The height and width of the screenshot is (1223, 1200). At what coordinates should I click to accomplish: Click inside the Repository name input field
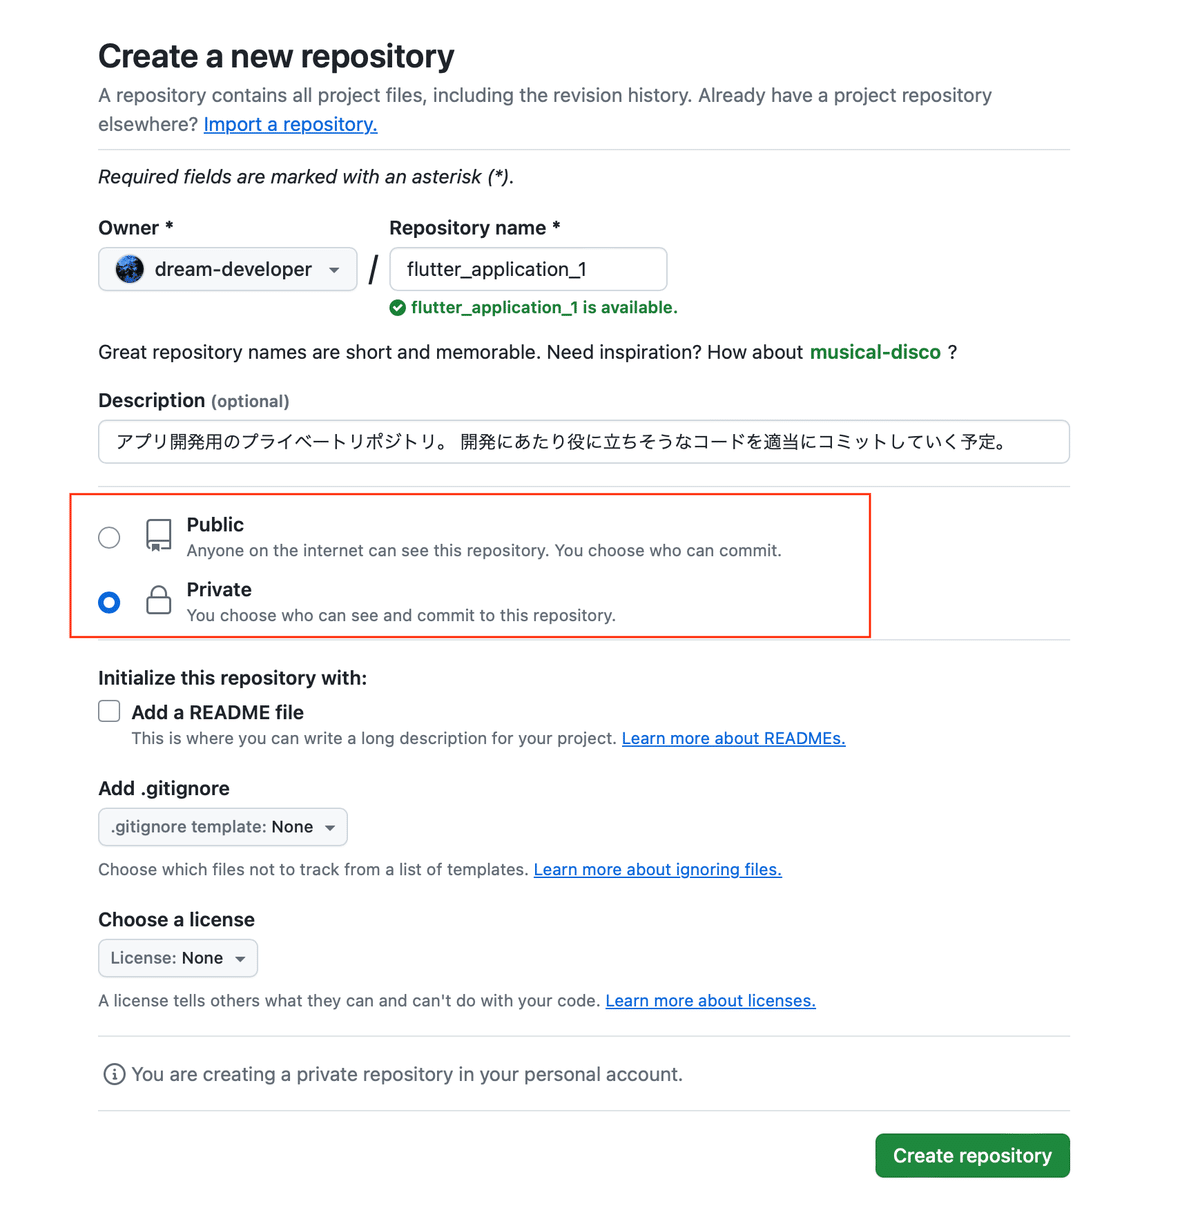[x=528, y=269]
